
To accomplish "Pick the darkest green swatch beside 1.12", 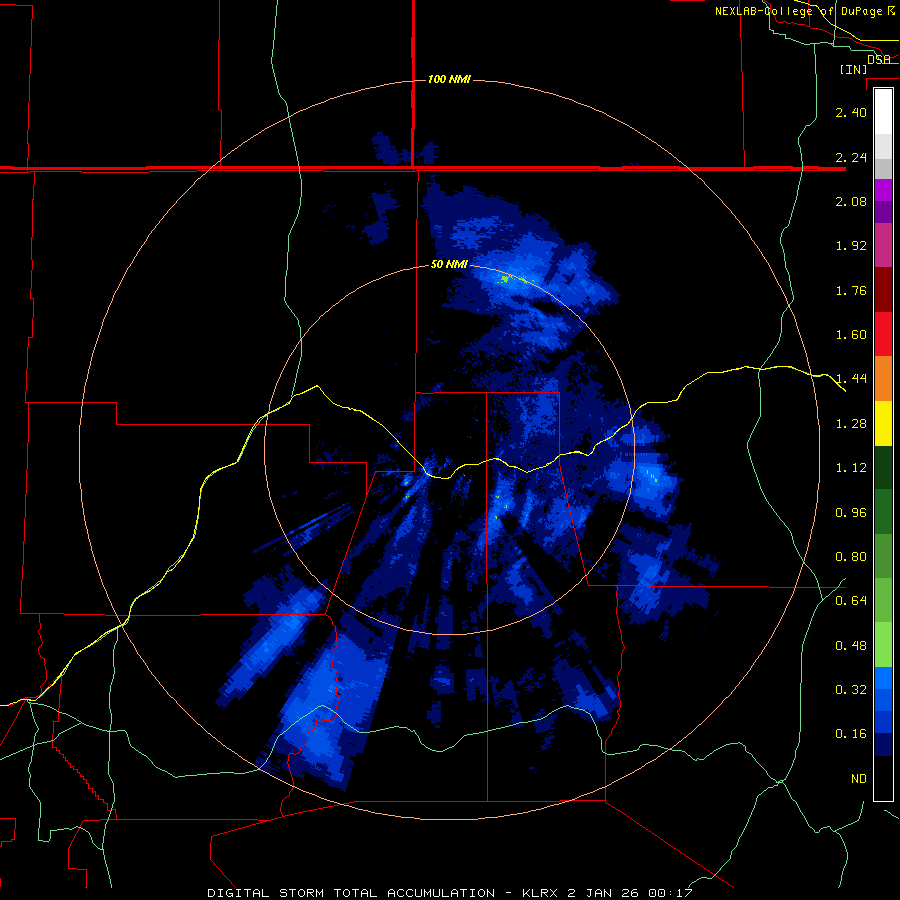I will point(883,468).
